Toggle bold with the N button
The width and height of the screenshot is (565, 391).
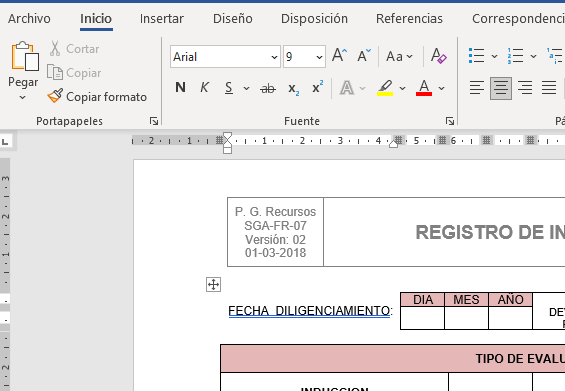click(180, 88)
